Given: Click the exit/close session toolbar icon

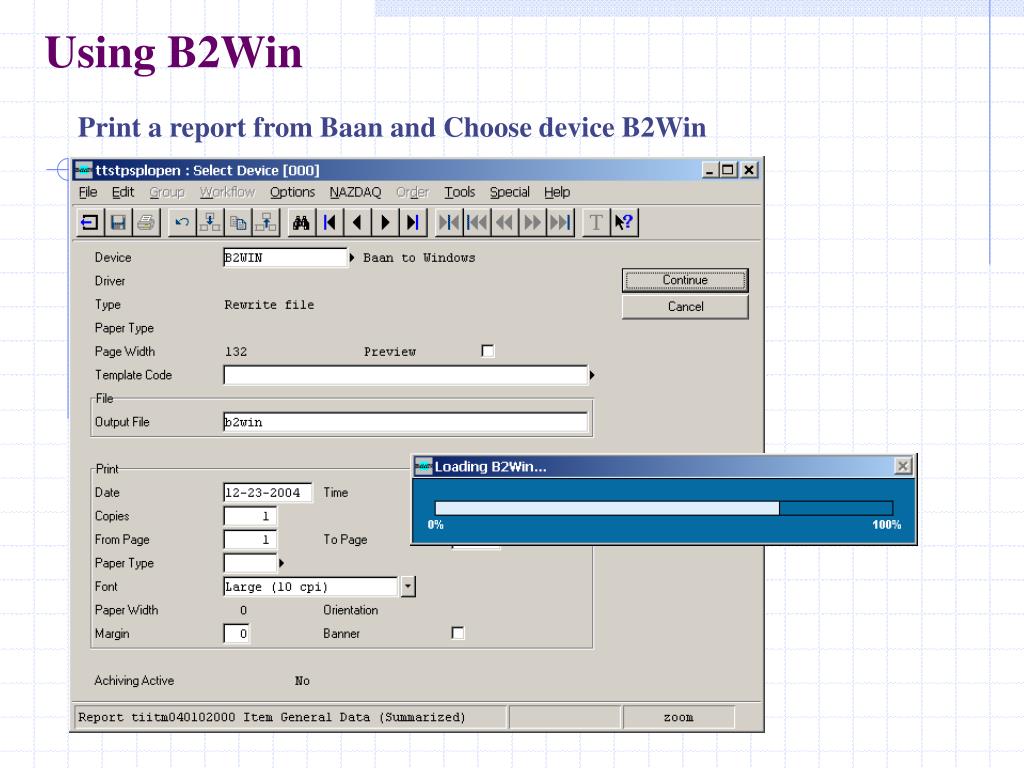Looking at the screenshot, I should pos(89,223).
